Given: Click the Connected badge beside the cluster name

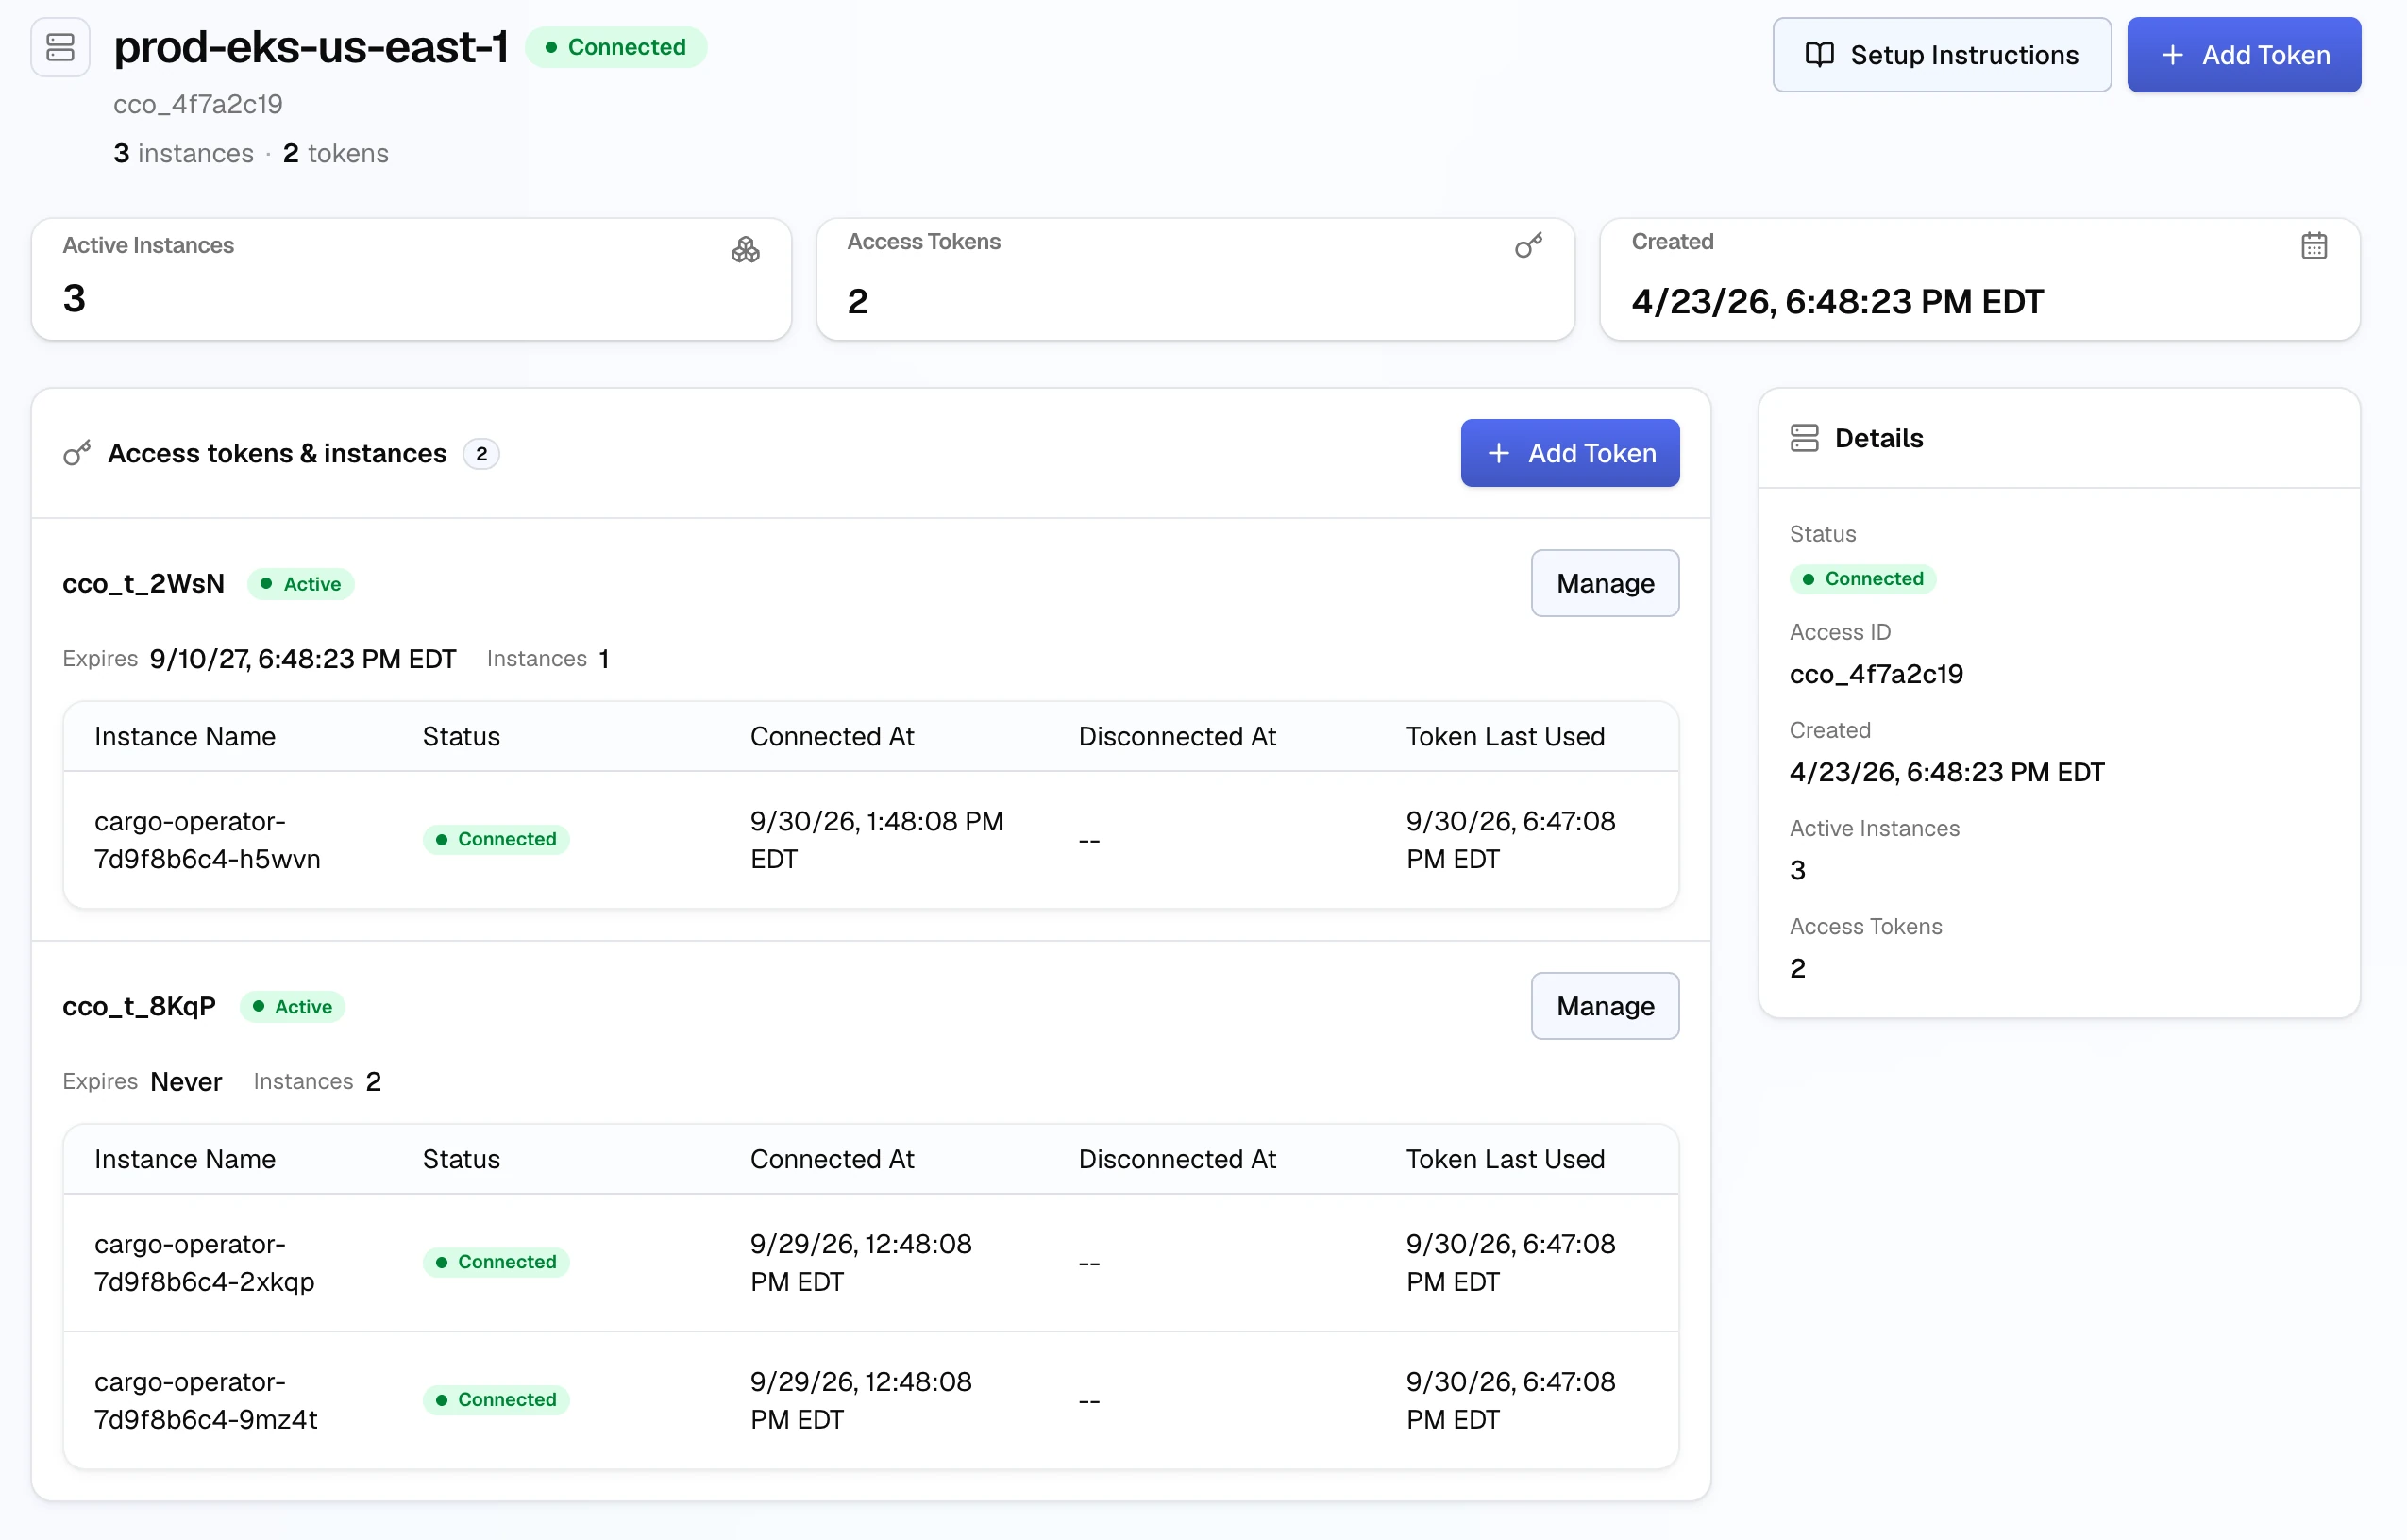Looking at the screenshot, I should [616, 47].
